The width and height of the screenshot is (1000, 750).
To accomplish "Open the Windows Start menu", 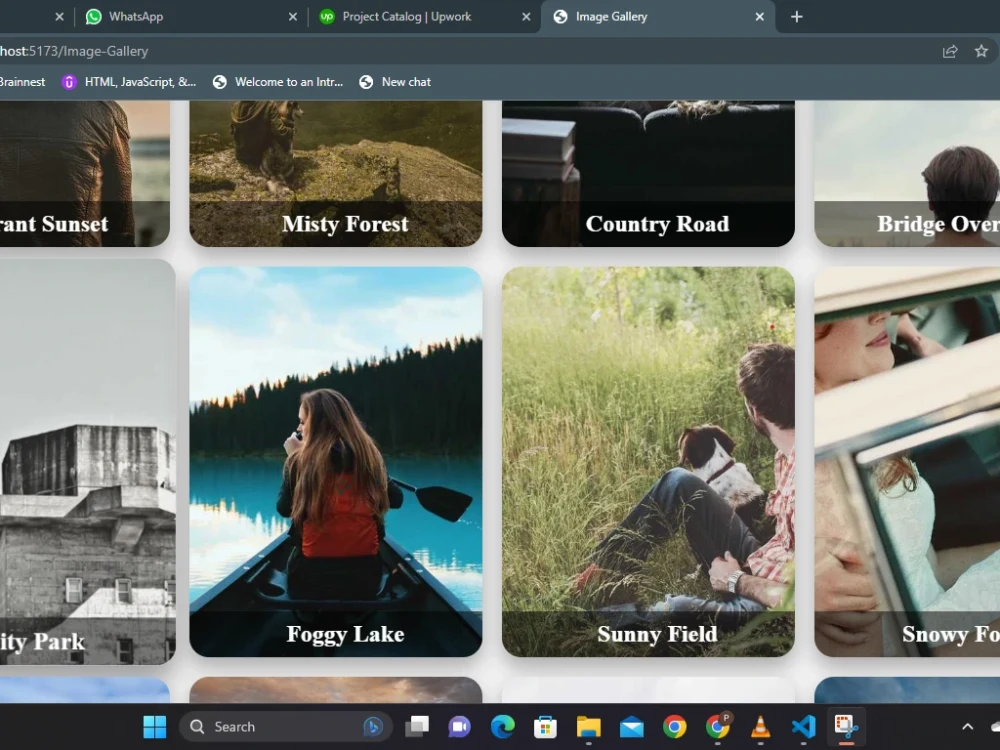I will (154, 726).
